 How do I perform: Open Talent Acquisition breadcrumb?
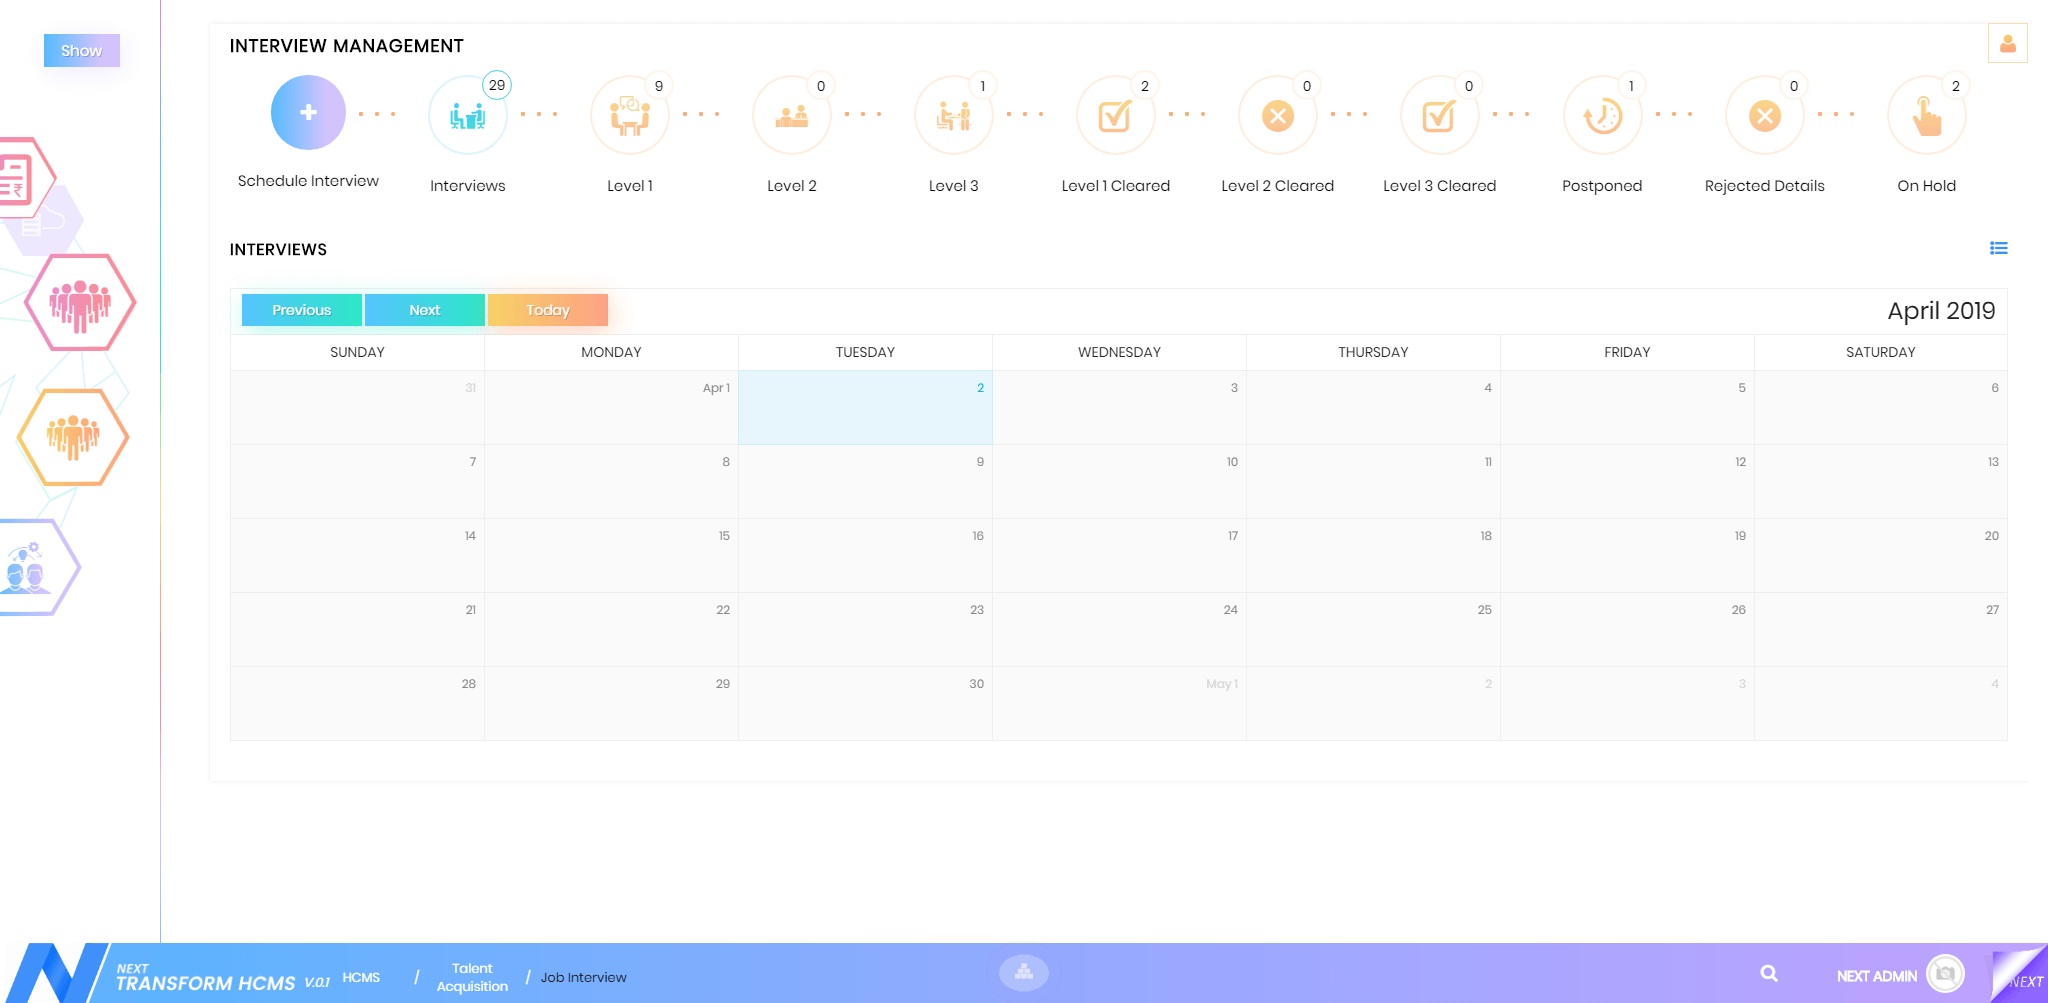click(472, 977)
